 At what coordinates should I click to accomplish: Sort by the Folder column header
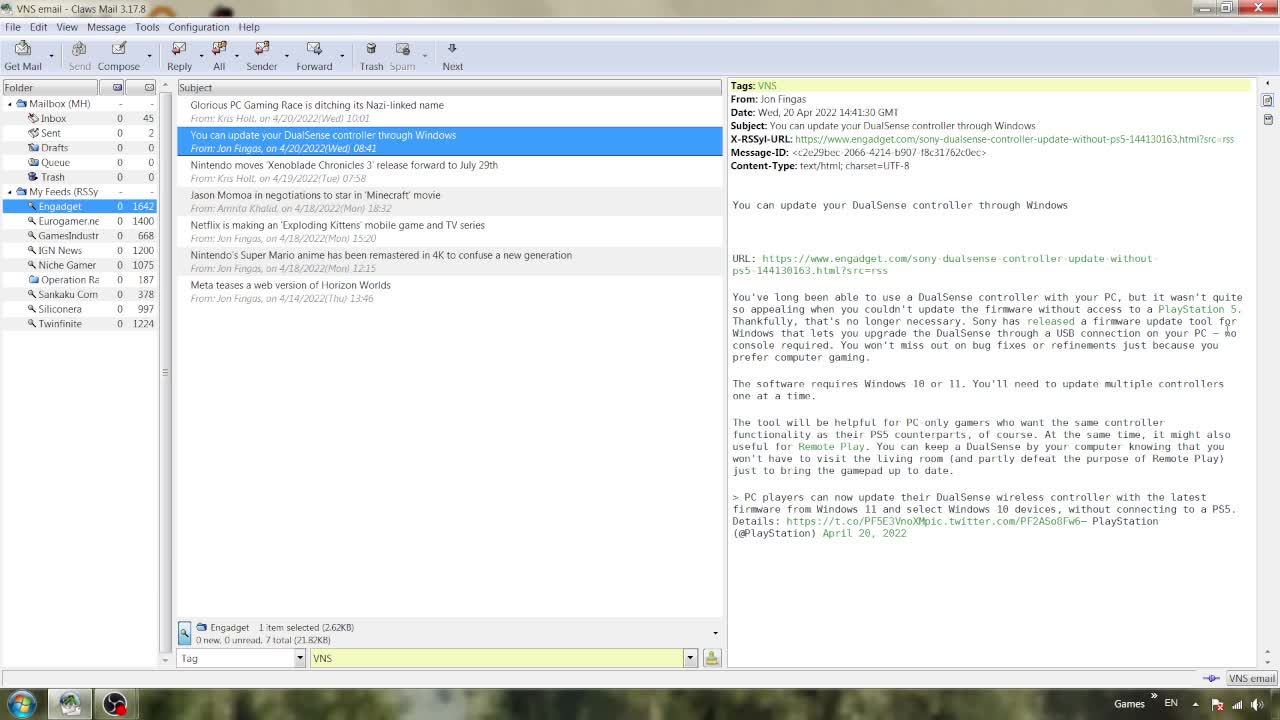[x=50, y=88]
